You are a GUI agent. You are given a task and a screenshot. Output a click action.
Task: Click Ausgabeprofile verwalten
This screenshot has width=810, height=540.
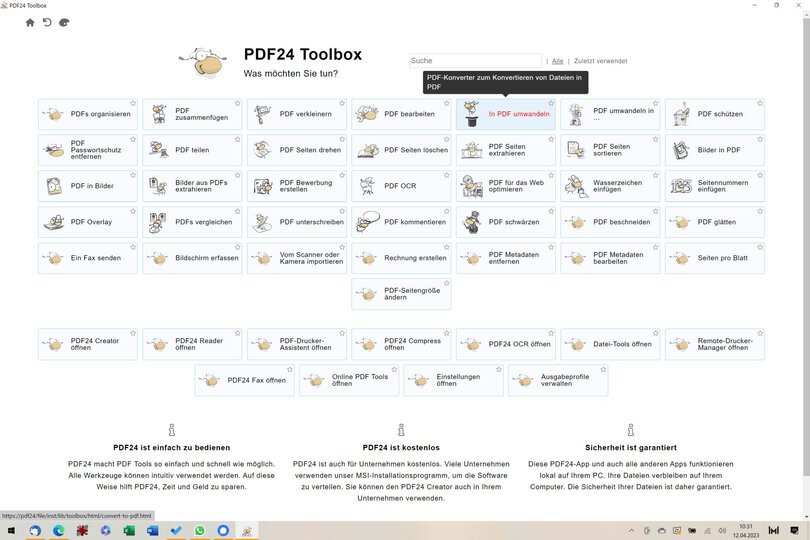(x=558, y=380)
